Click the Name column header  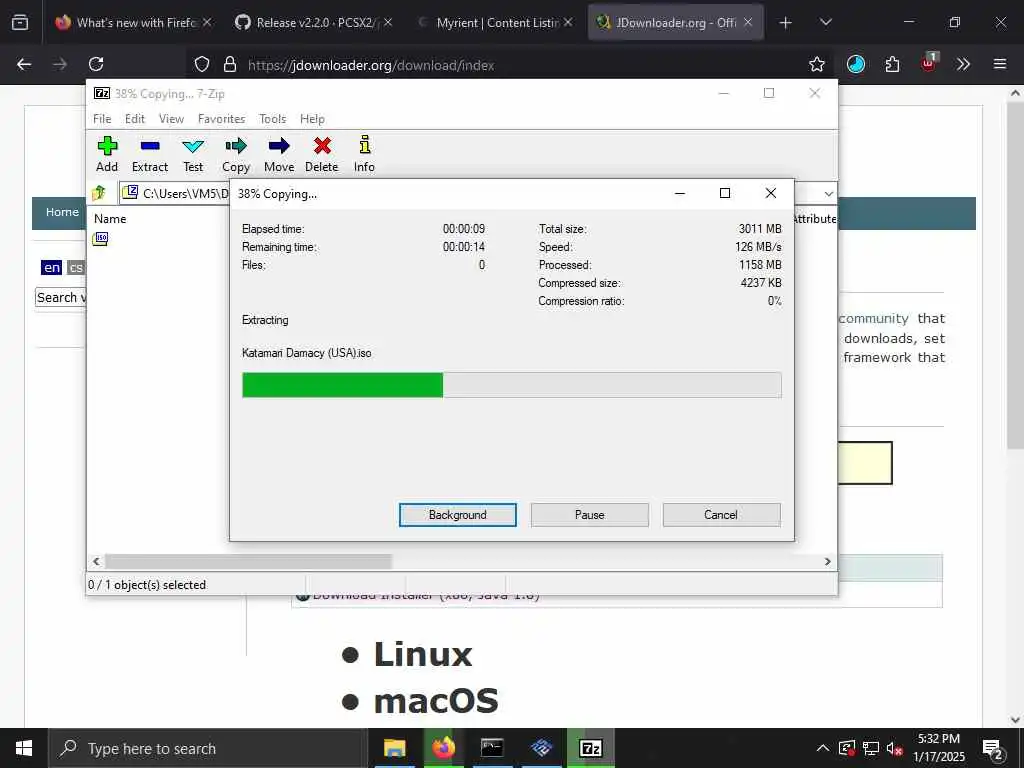coord(110,219)
